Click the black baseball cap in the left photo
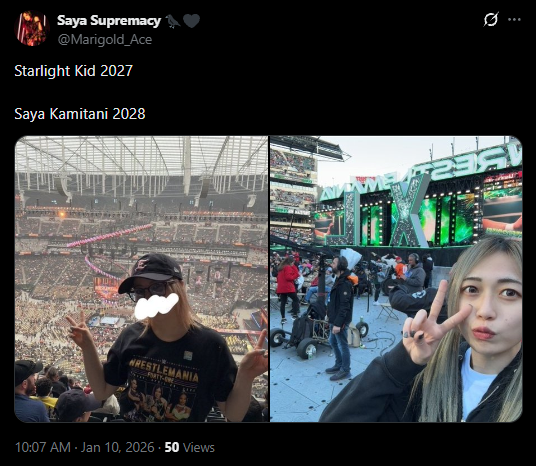 tap(150, 272)
